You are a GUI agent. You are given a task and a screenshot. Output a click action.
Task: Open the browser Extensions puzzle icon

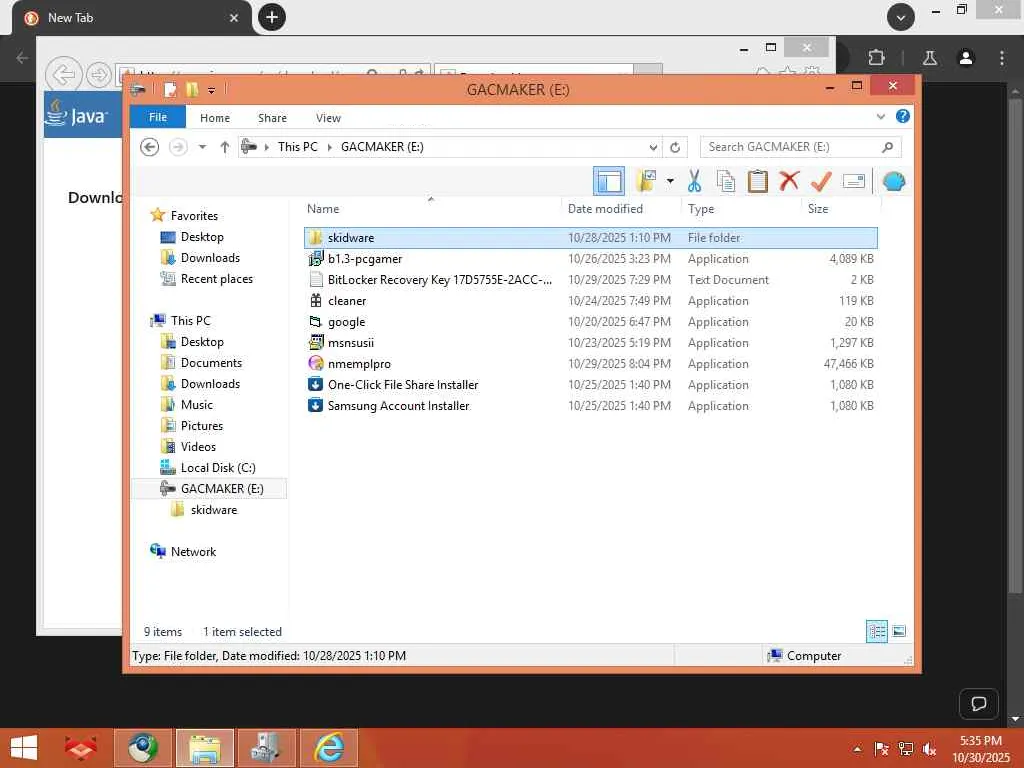click(876, 57)
